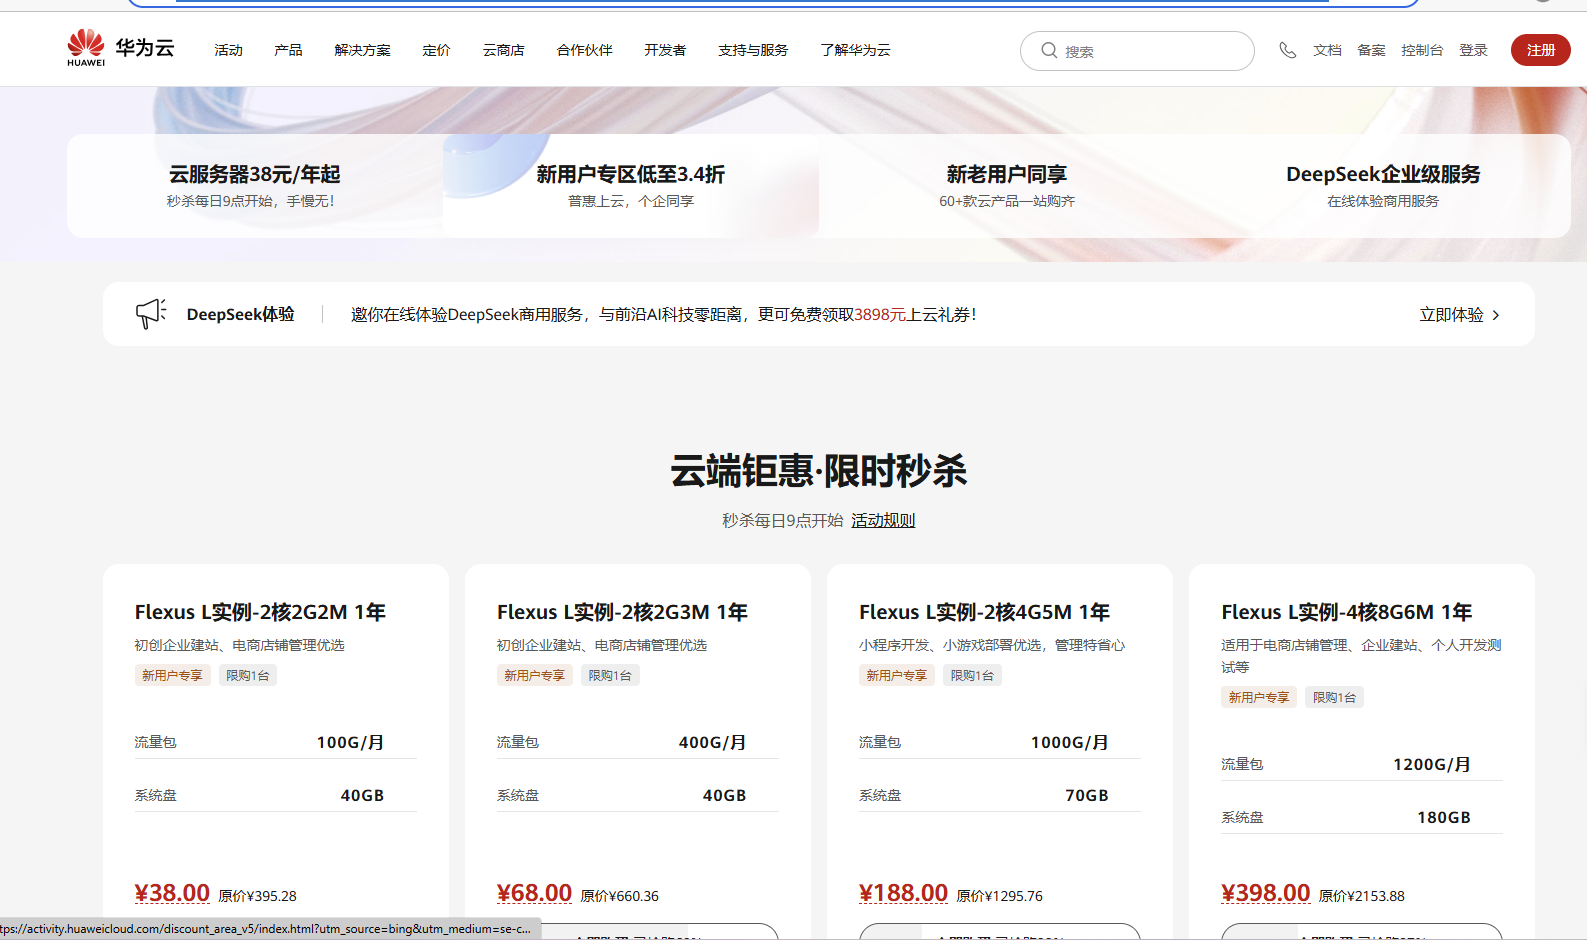Click the Huawei Cloud logo
This screenshot has width=1587, height=940.
(121, 48)
